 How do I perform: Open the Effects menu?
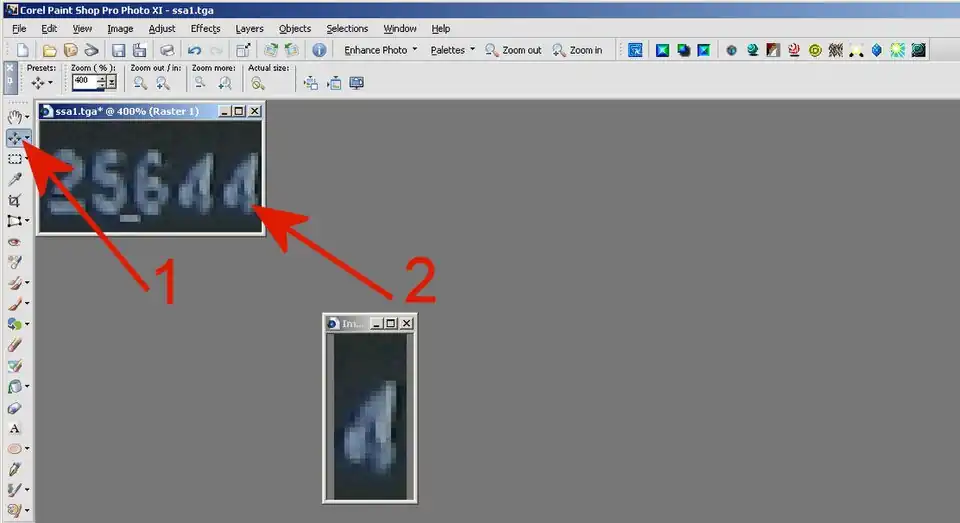(x=205, y=29)
